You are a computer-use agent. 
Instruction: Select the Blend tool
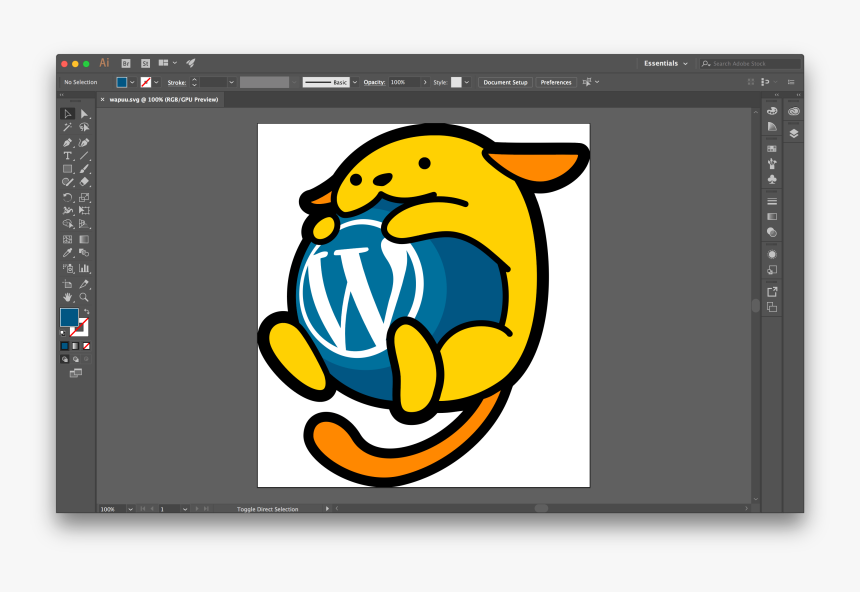coord(84,253)
